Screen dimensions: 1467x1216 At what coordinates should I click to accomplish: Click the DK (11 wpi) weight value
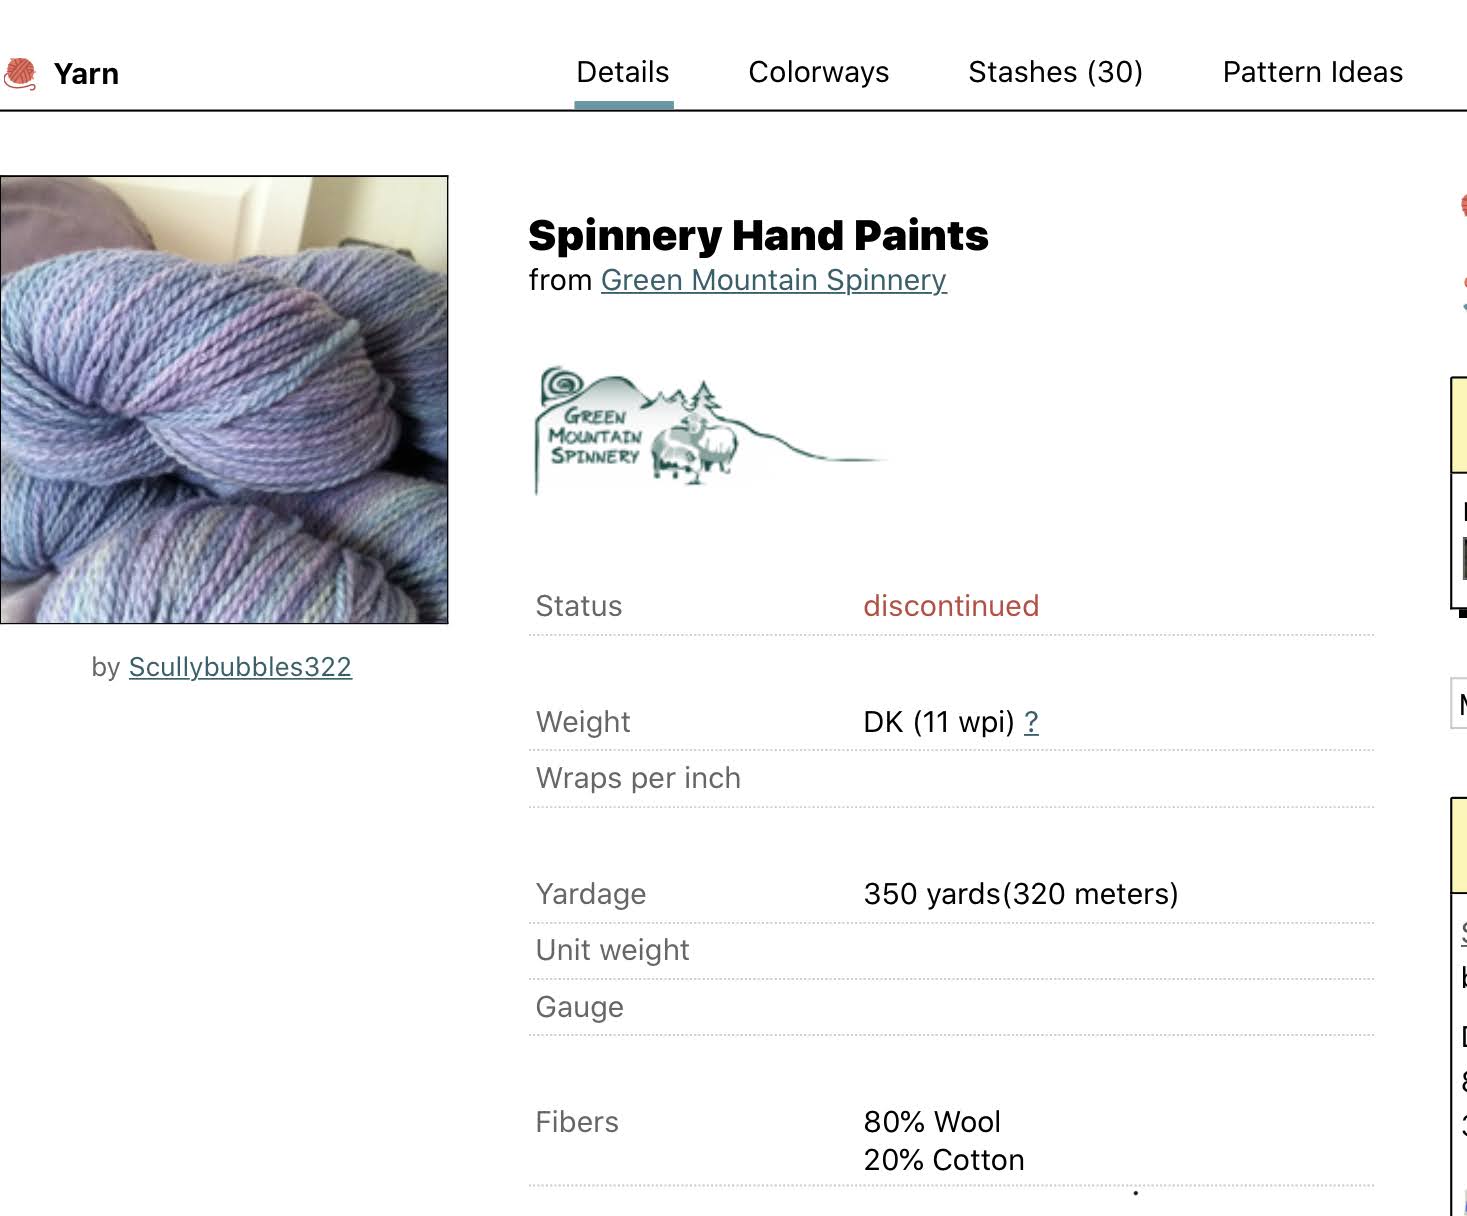[x=939, y=722]
